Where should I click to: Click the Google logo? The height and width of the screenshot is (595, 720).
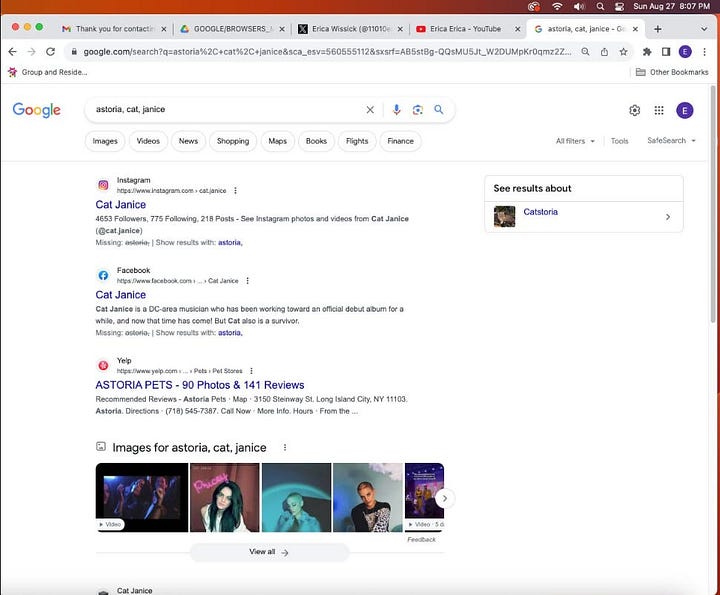point(37,110)
